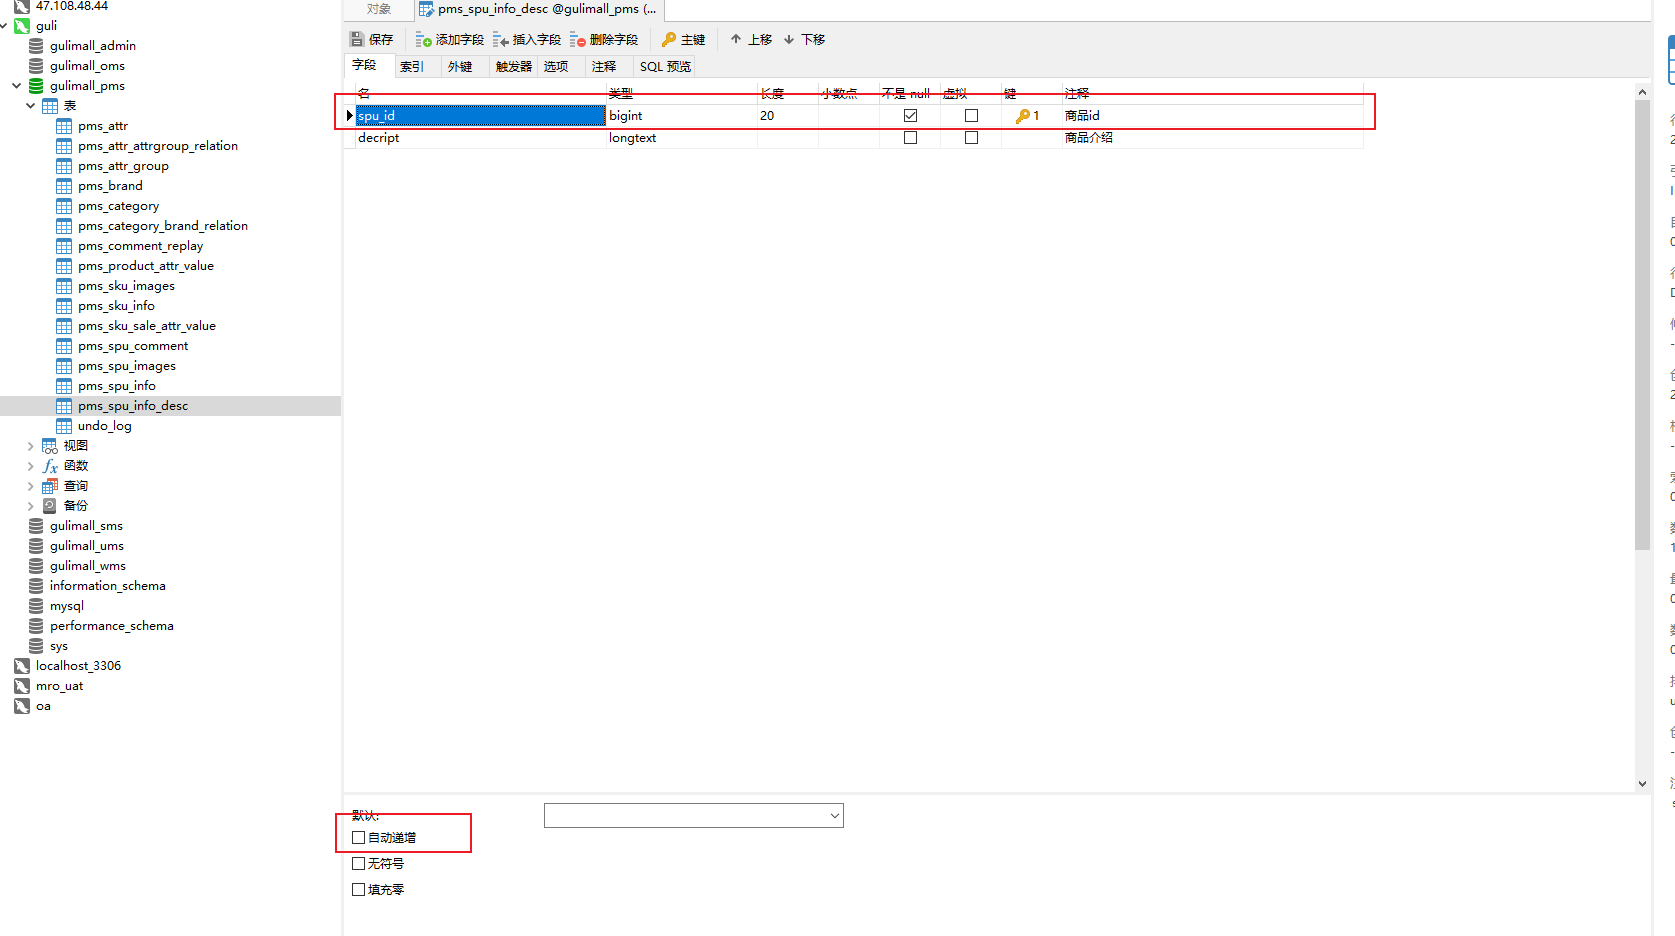Click the pms_brand table icon
Viewport: 1675px width, 936px height.
pyautogui.click(x=64, y=186)
